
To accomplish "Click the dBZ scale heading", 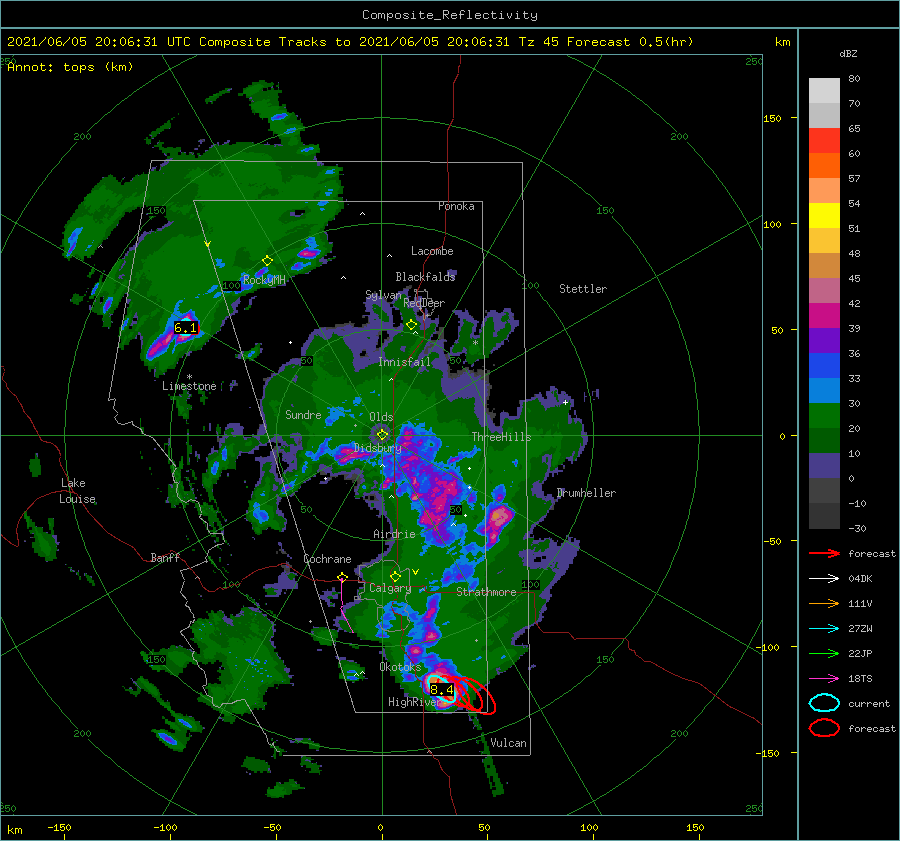I will (x=848, y=53).
